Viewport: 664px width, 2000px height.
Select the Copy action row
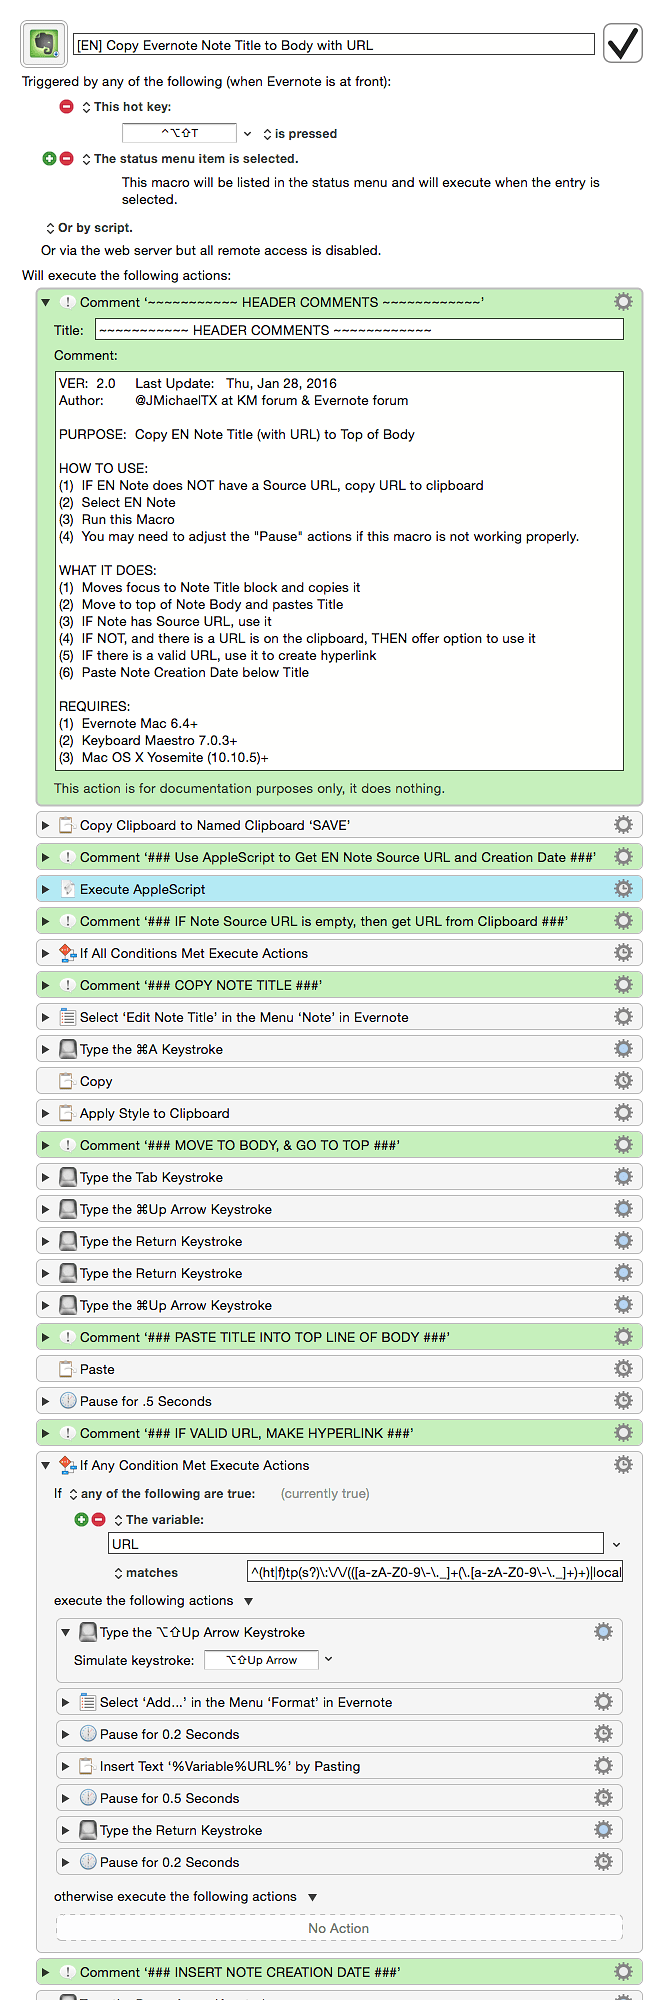click(x=339, y=1081)
